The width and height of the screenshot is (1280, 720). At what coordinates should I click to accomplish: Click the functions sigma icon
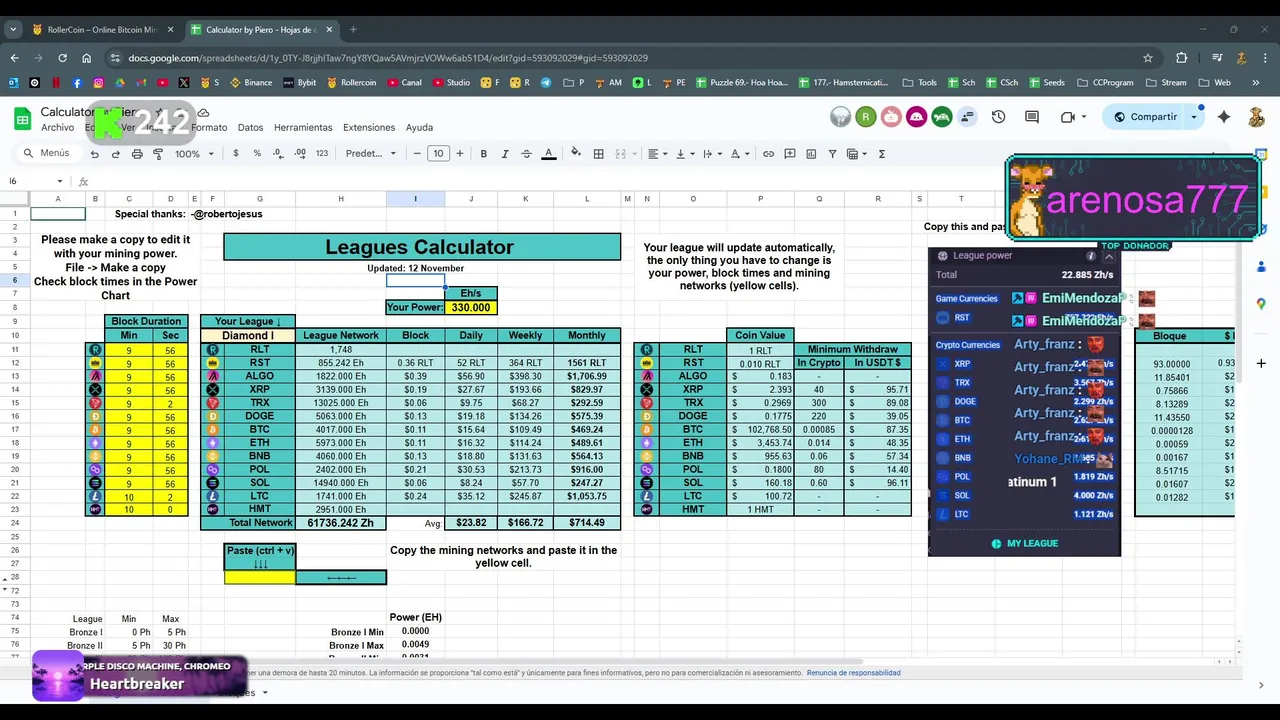[x=881, y=154]
